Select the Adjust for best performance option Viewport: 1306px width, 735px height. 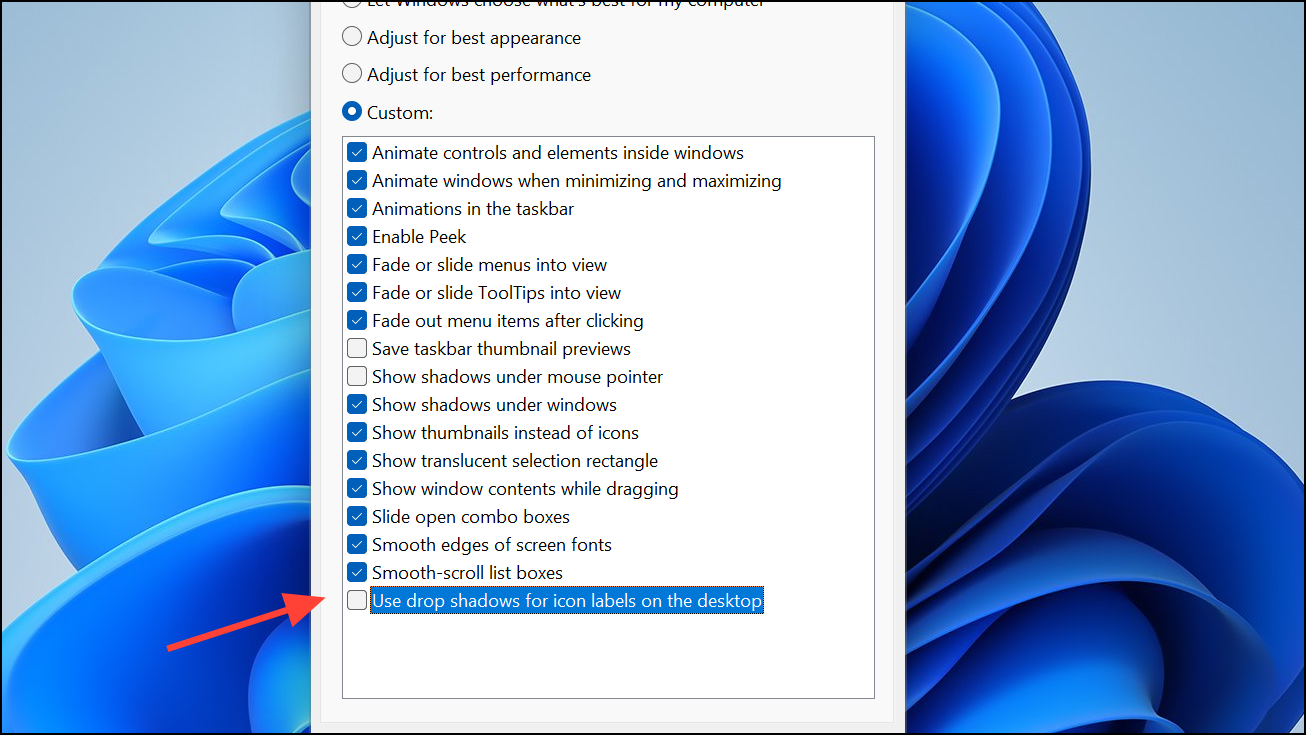point(352,73)
